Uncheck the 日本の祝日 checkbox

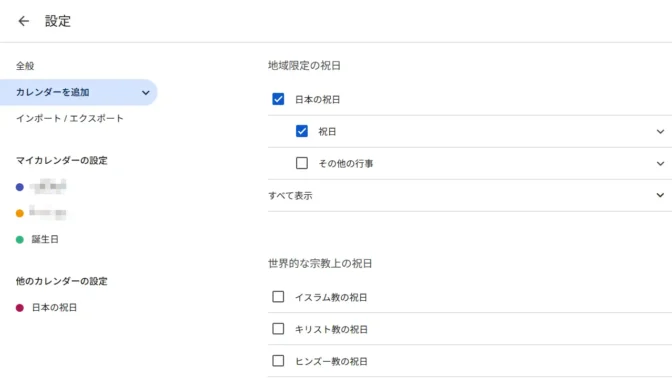point(278,99)
